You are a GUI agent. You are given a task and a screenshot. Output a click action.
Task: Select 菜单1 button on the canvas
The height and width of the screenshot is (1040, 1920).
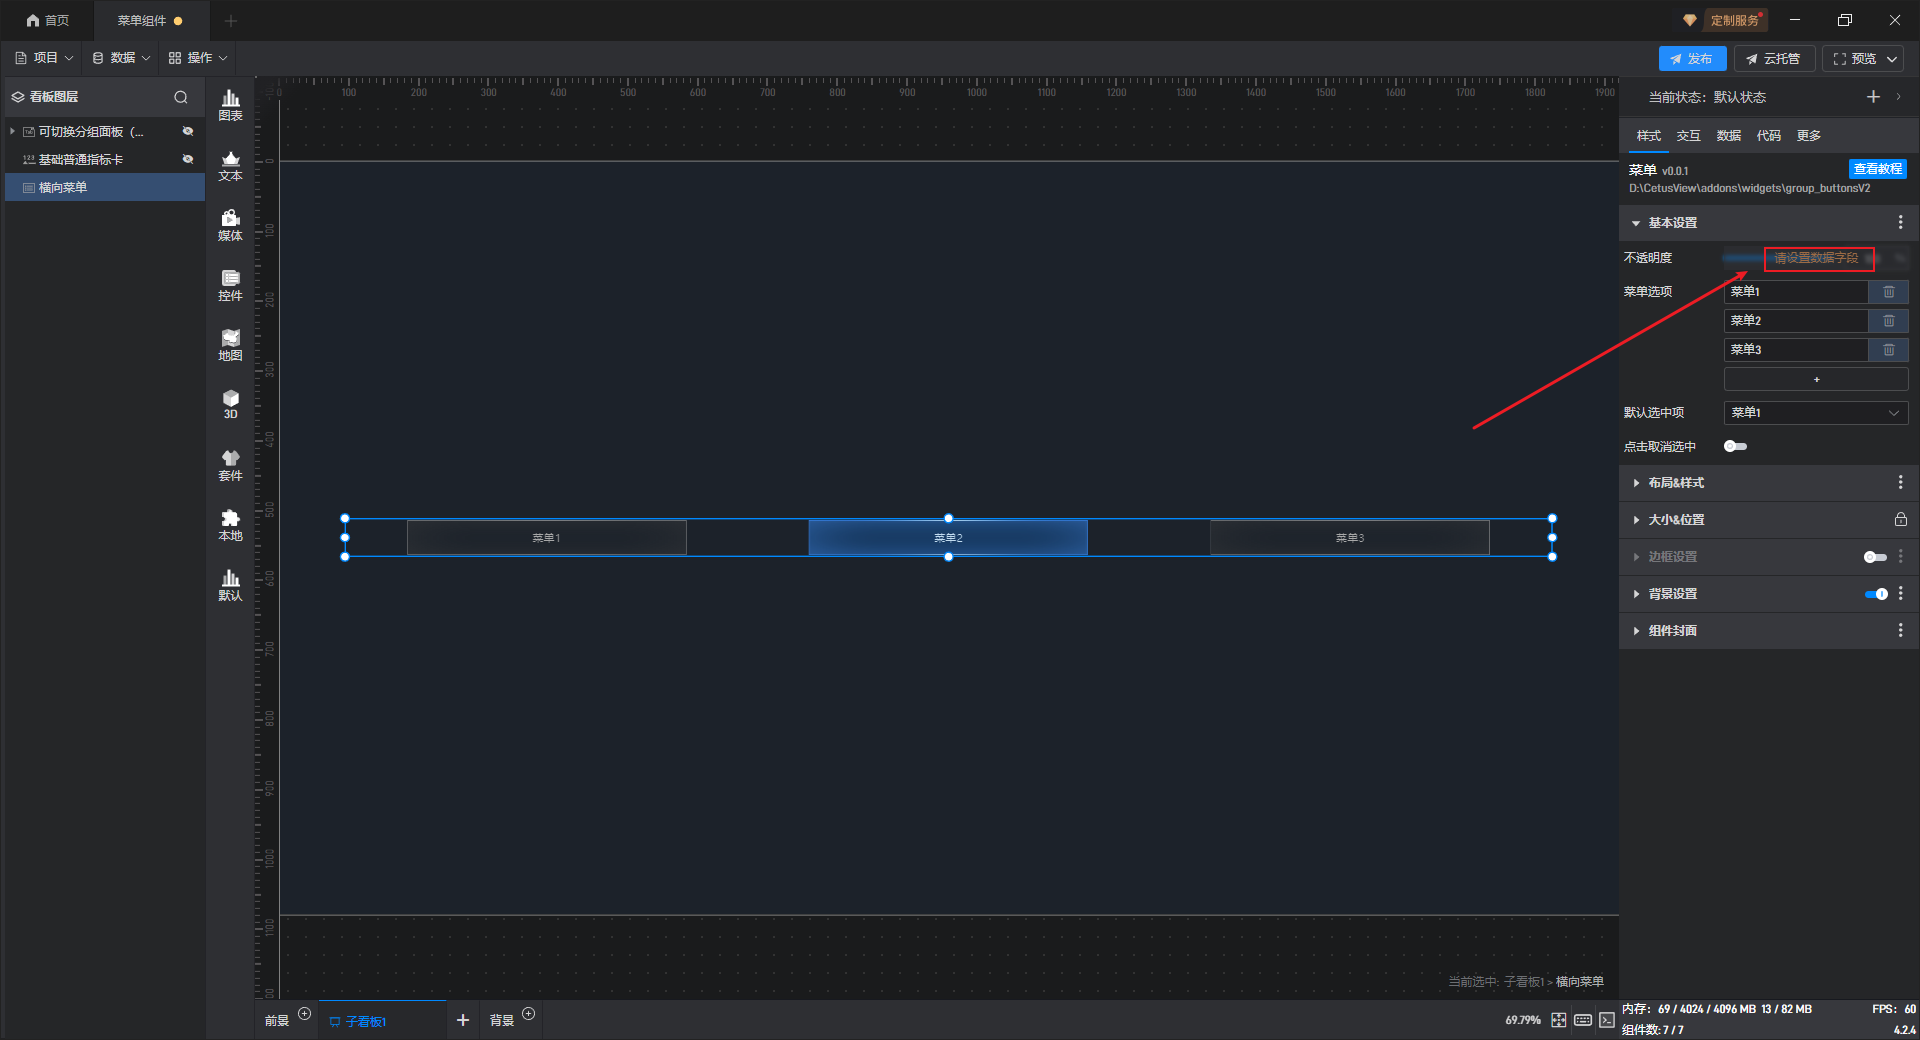546,538
